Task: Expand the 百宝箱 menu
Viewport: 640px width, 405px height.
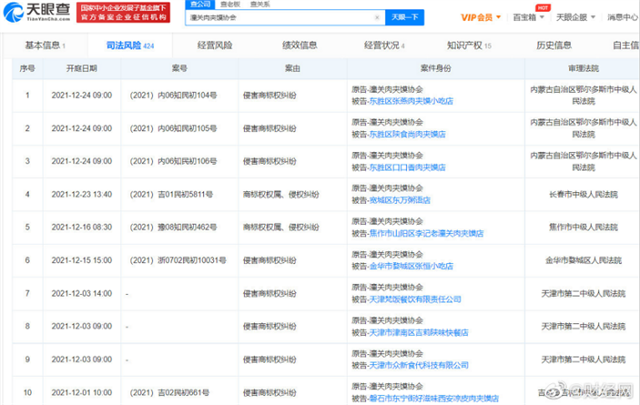Action: point(528,18)
